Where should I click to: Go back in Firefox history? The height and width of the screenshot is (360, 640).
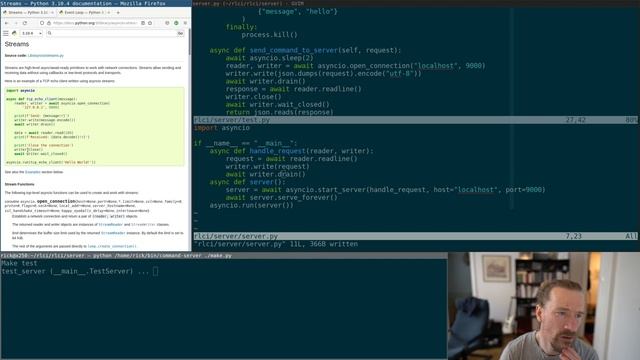click(x=6, y=23)
